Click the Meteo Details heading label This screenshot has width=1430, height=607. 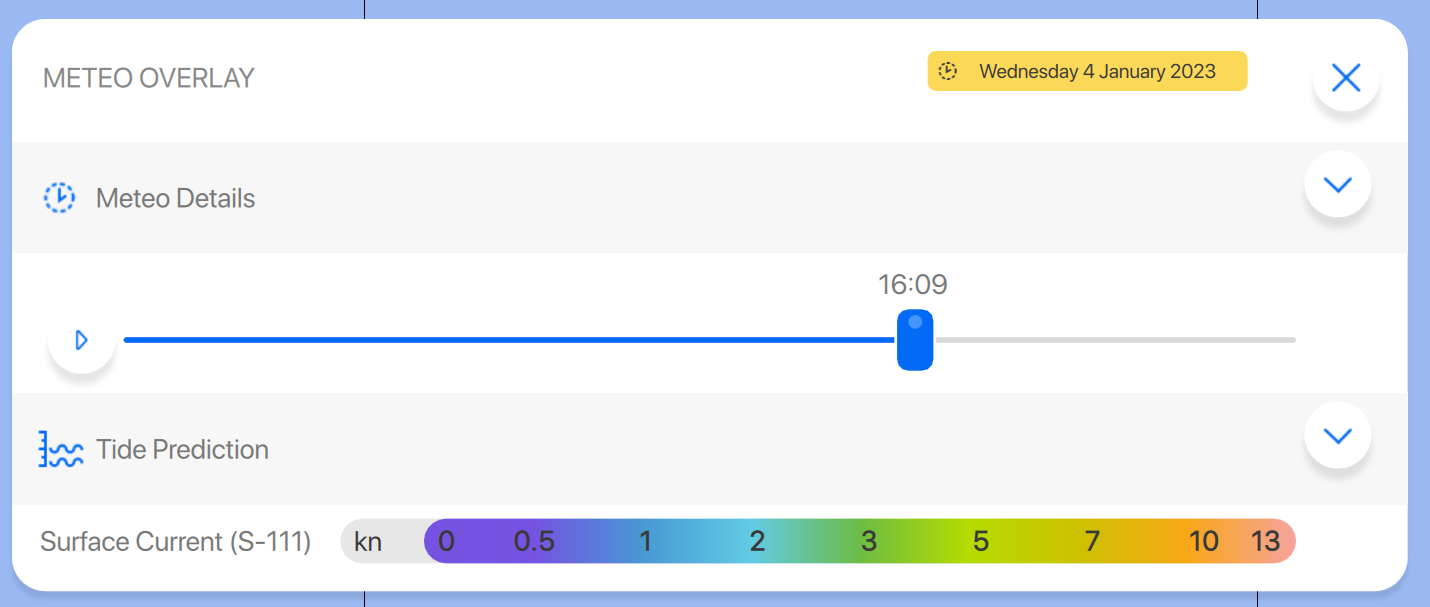175,198
